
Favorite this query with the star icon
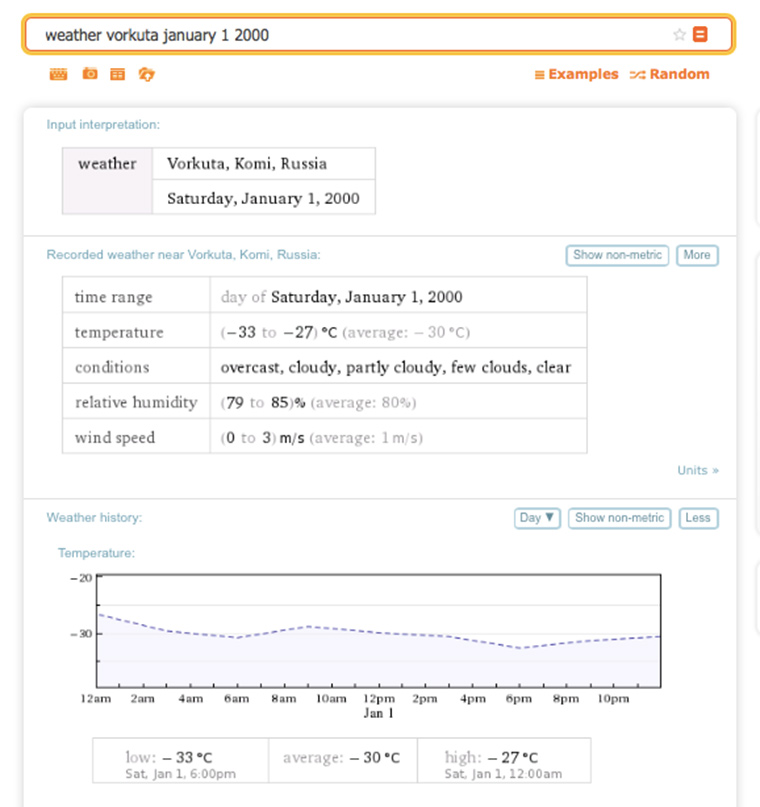click(x=679, y=34)
